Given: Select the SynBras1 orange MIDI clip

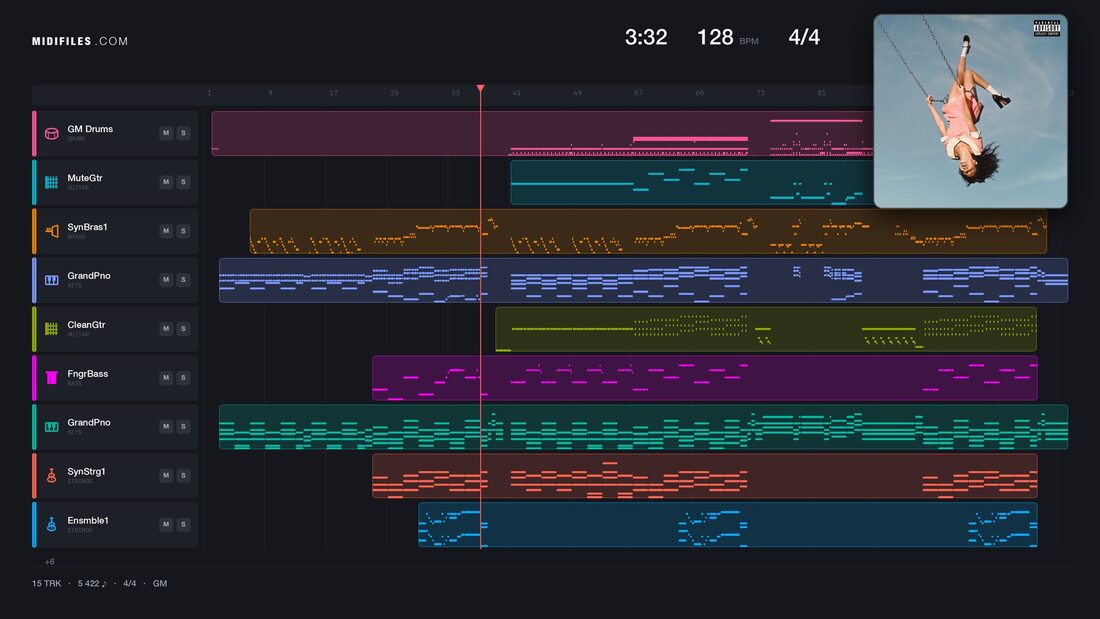Looking at the screenshot, I should tap(648, 231).
